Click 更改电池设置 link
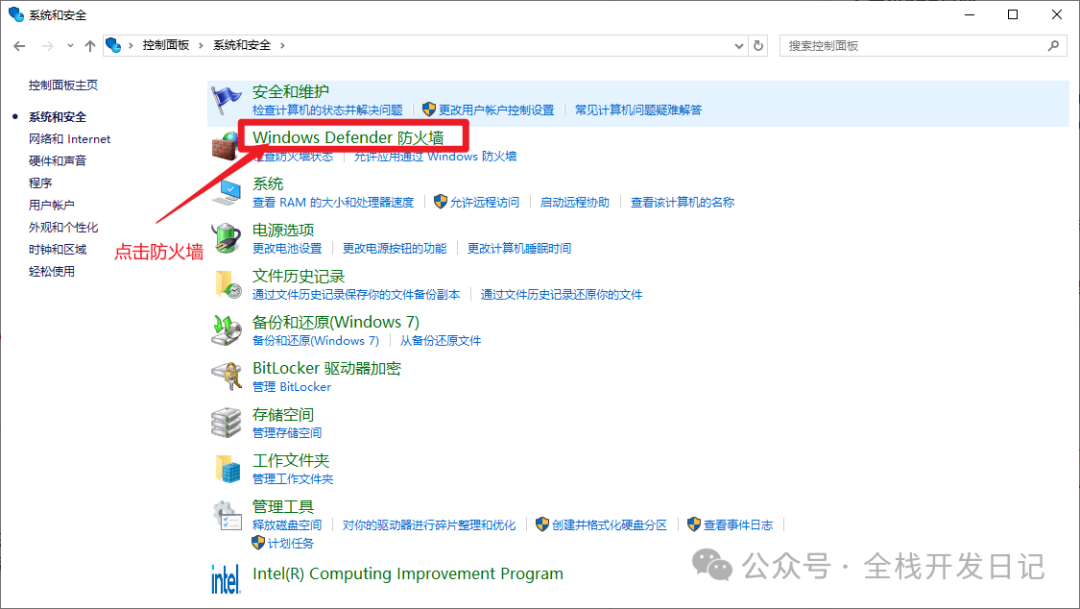The height and width of the screenshot is (609, 1080). pyautogui.click(x=287, y=249)
